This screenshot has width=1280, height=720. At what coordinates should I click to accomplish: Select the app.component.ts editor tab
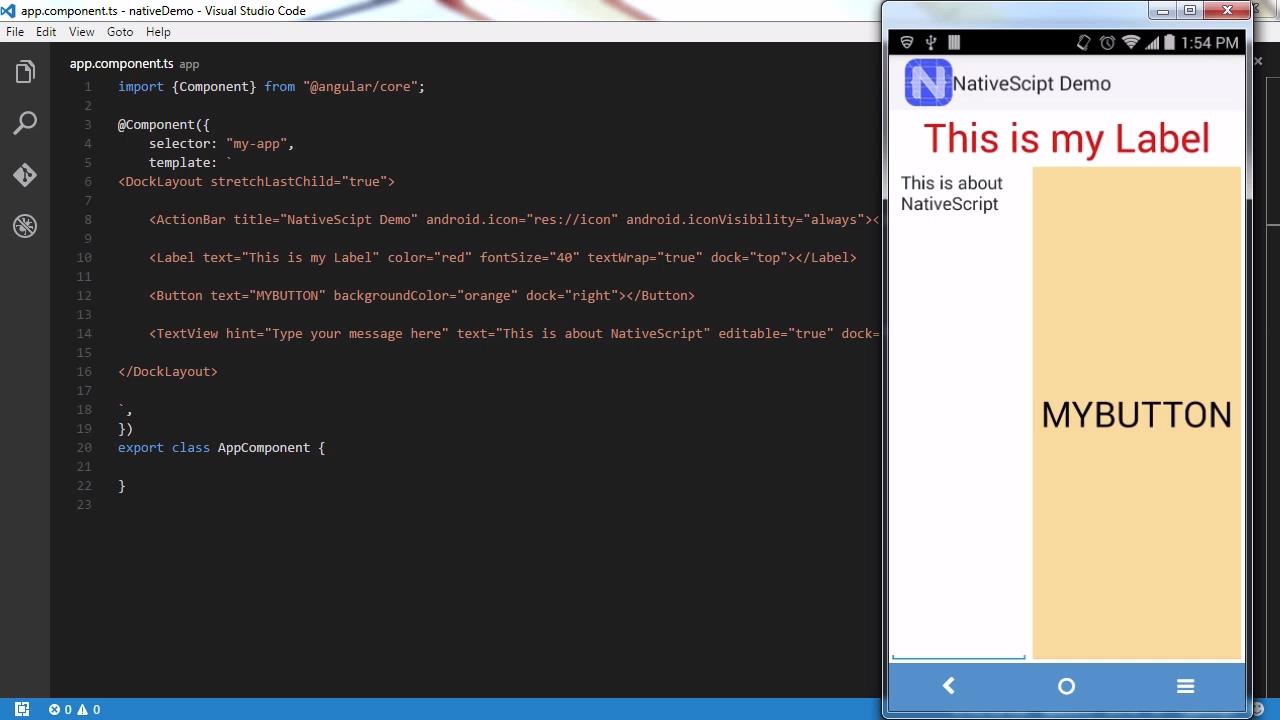(x=121, y=64)
